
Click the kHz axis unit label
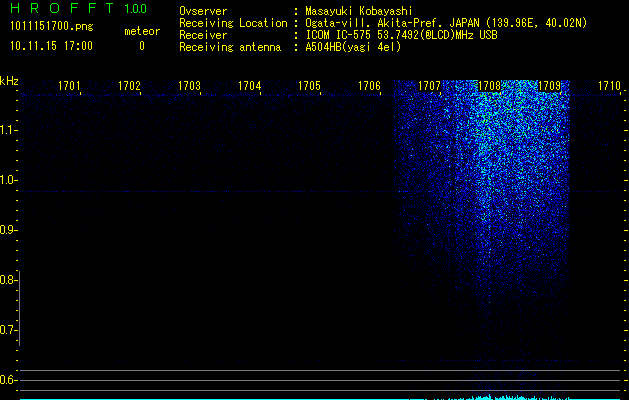tap(9, 81)
